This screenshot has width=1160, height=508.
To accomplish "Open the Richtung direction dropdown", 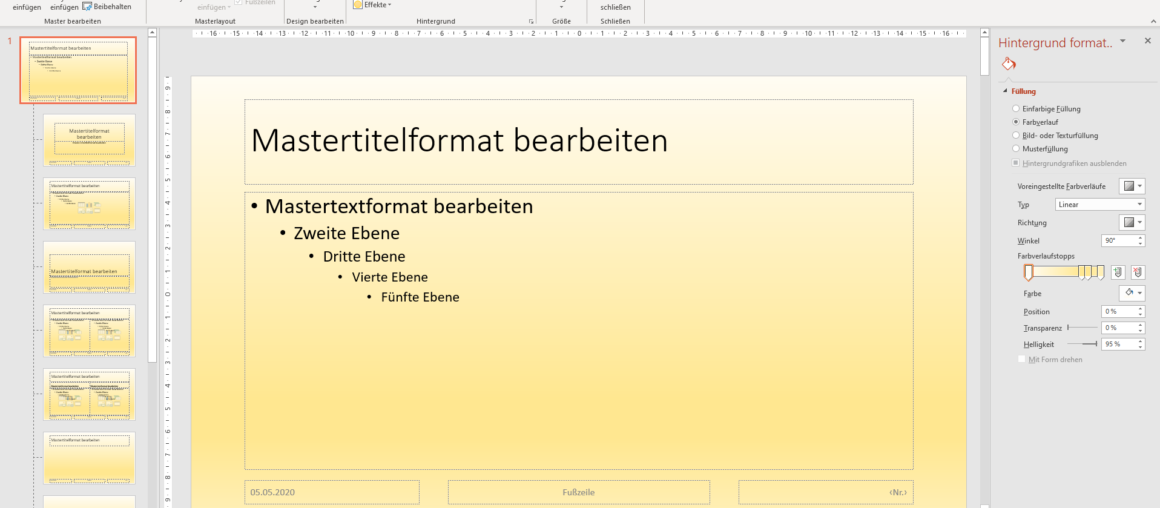I will pos(1132,223).
